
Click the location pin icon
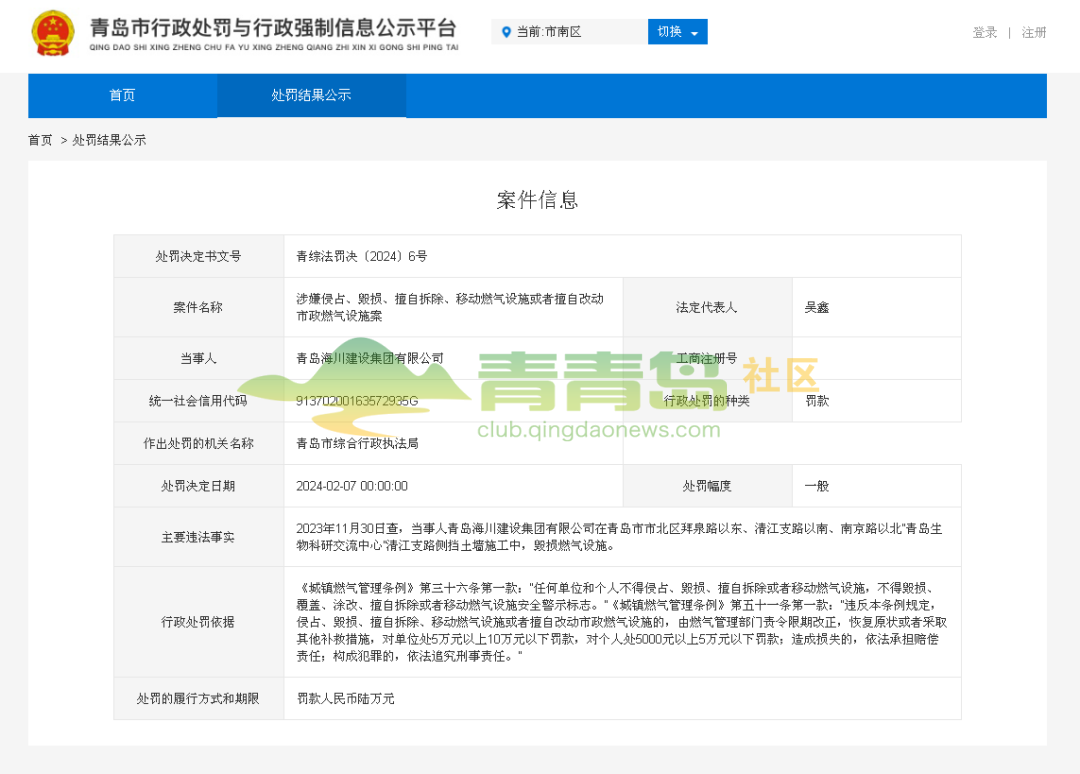tap(506, 32)
